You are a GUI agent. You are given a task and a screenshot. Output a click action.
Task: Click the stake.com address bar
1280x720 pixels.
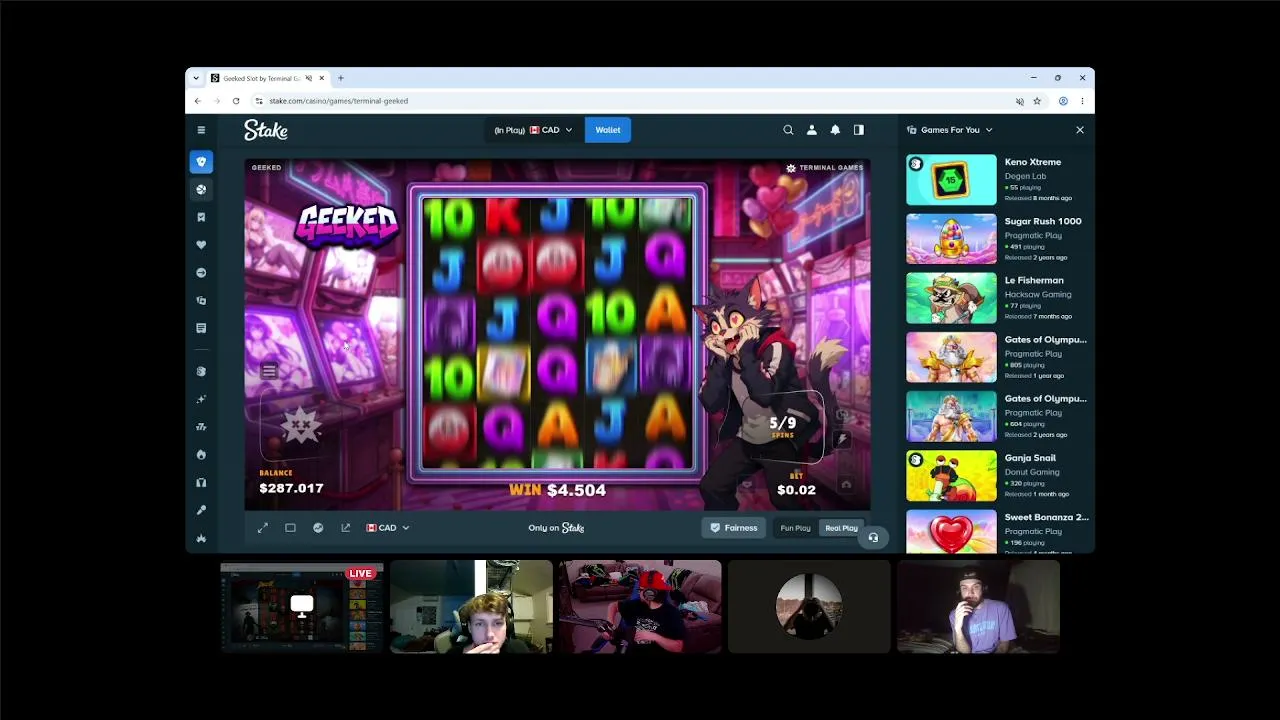[630, 101]
